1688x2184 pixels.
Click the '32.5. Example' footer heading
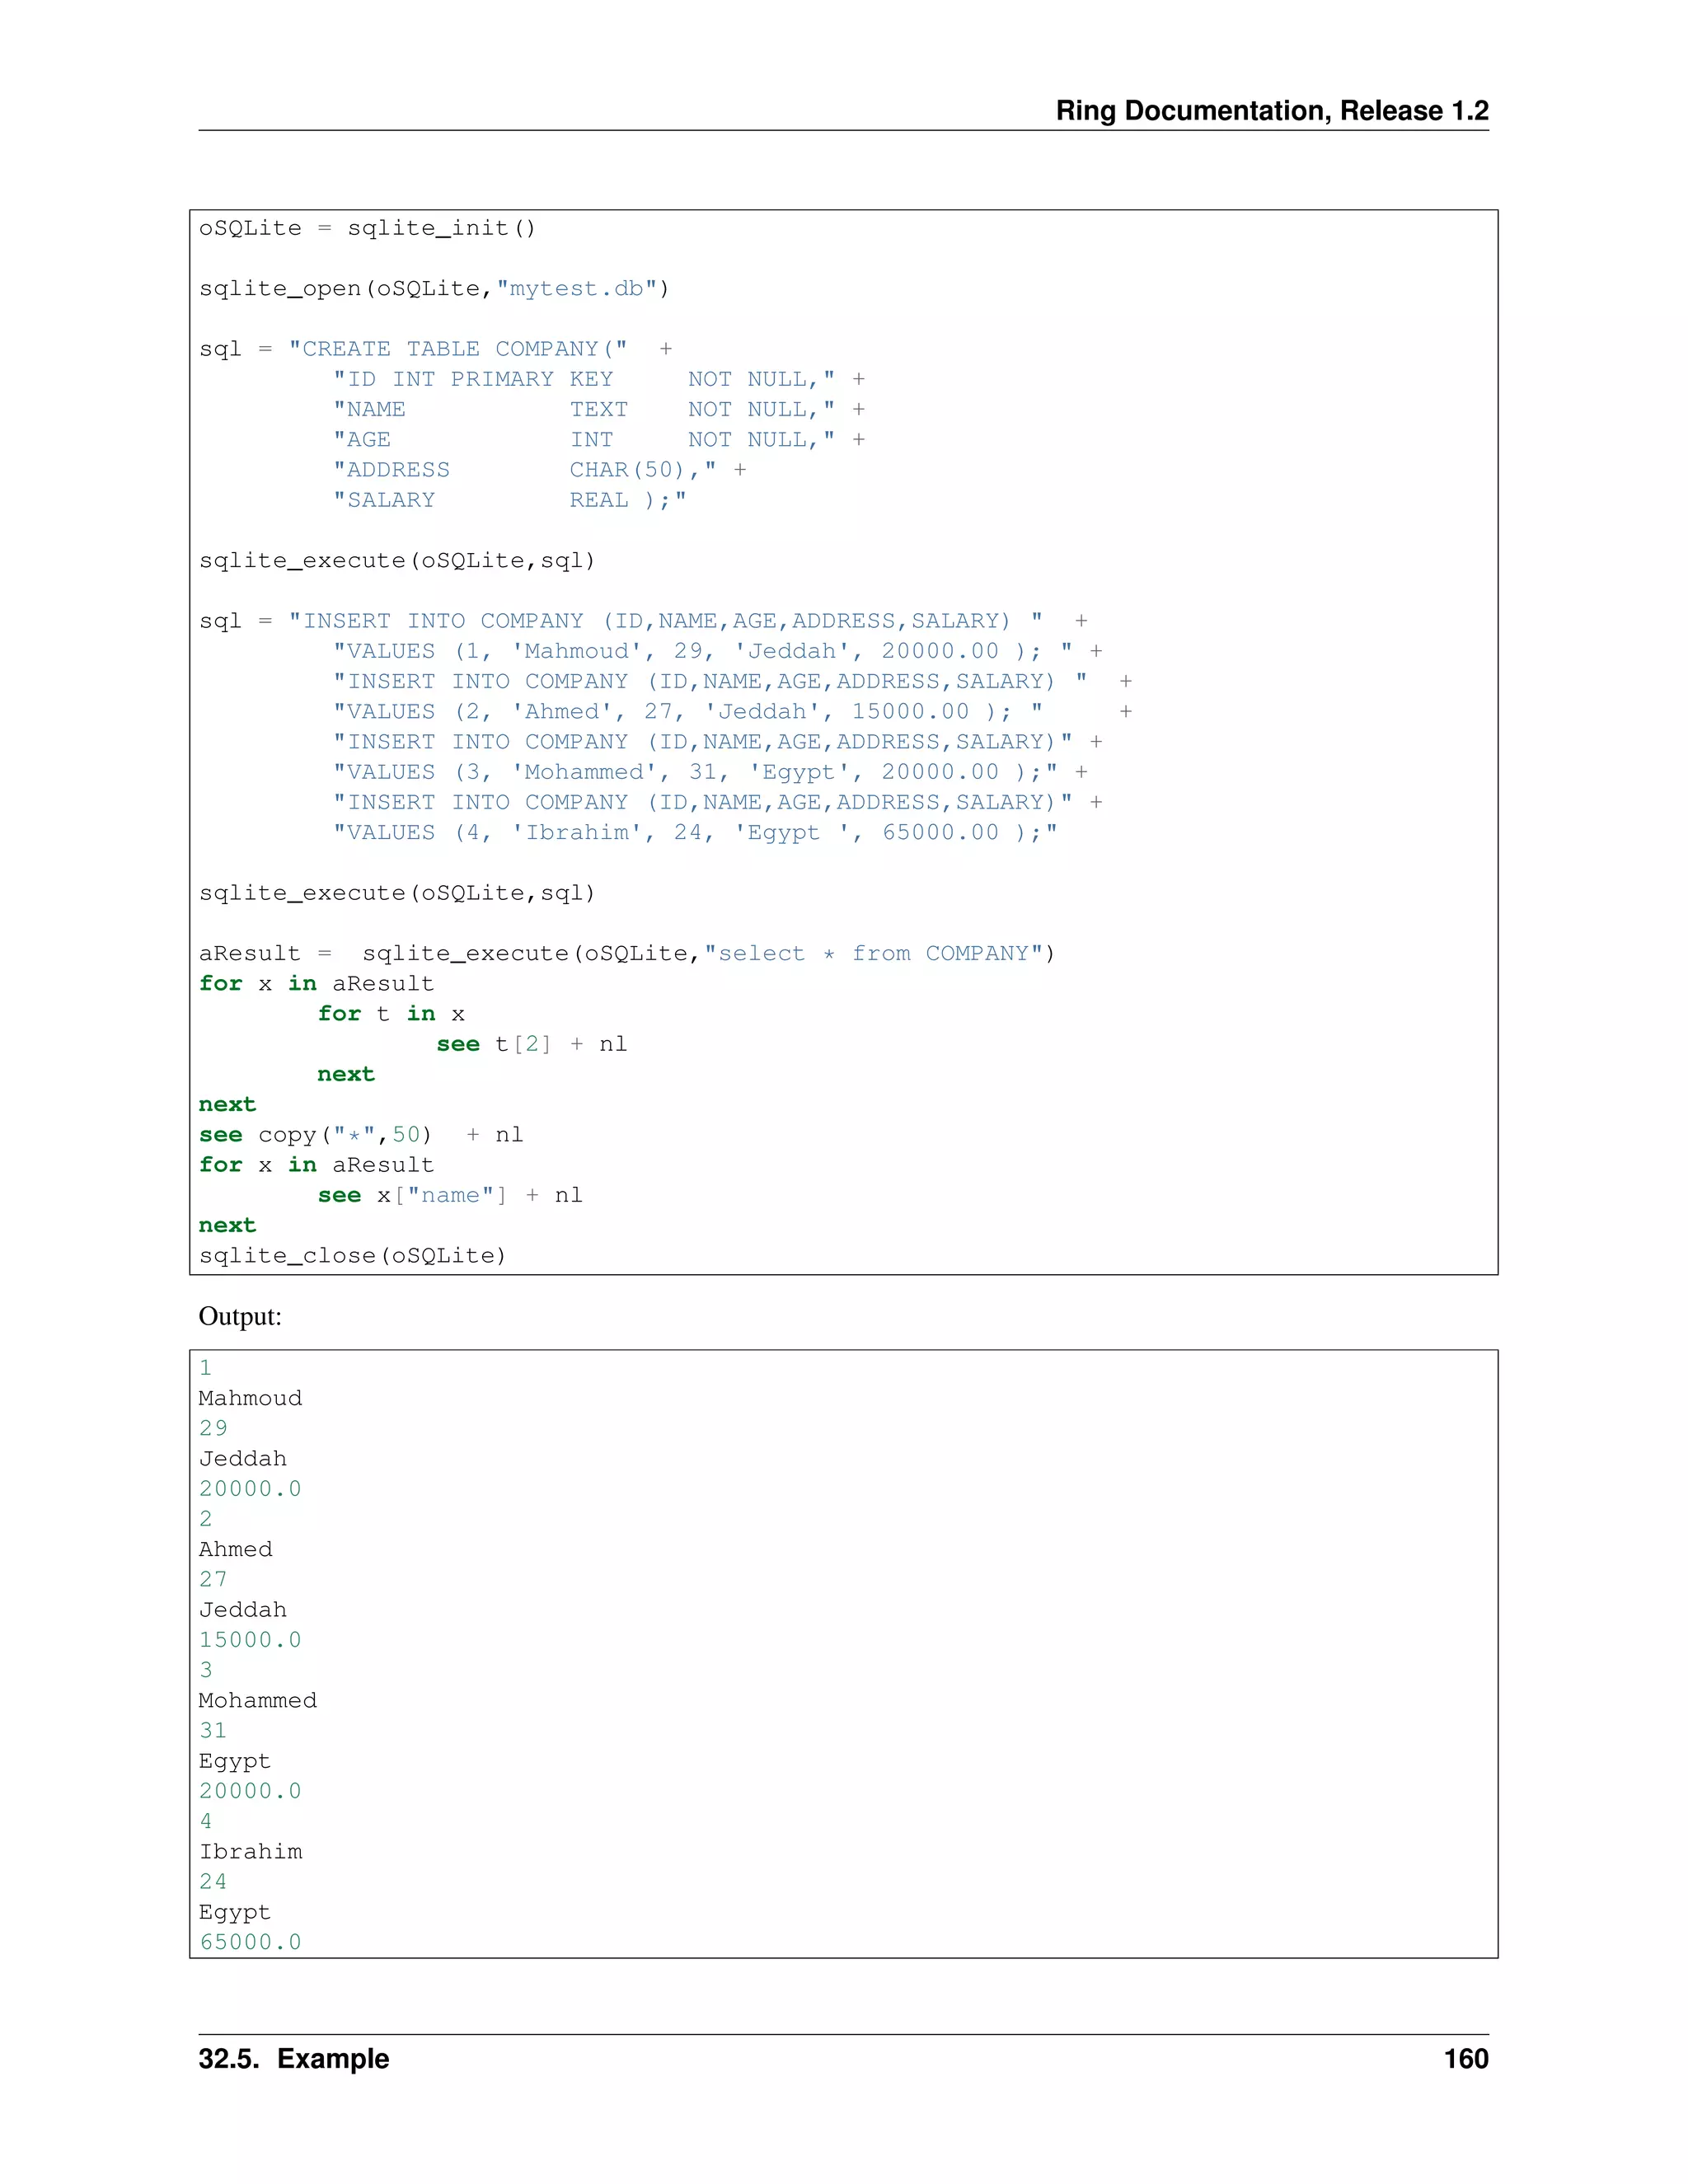tap(293, 2059)
